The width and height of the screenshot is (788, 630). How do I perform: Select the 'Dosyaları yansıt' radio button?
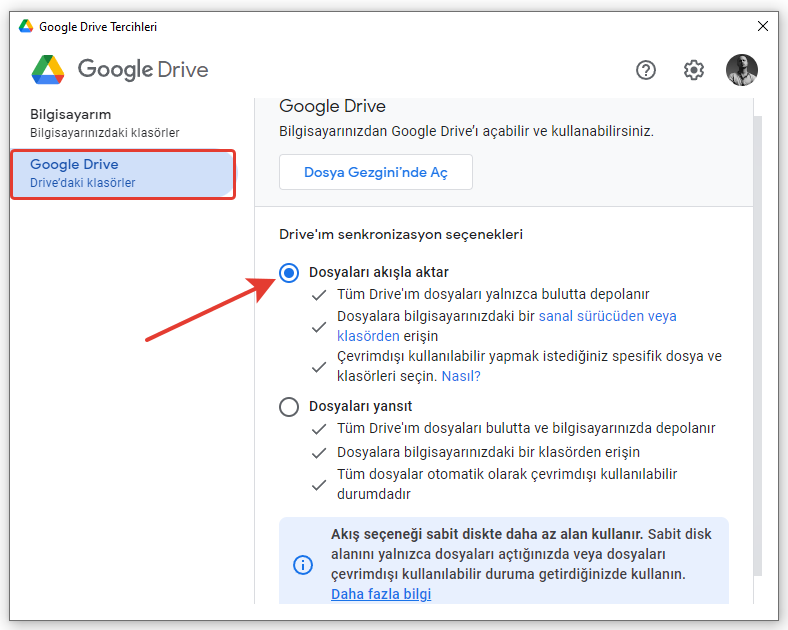[289, 406]
